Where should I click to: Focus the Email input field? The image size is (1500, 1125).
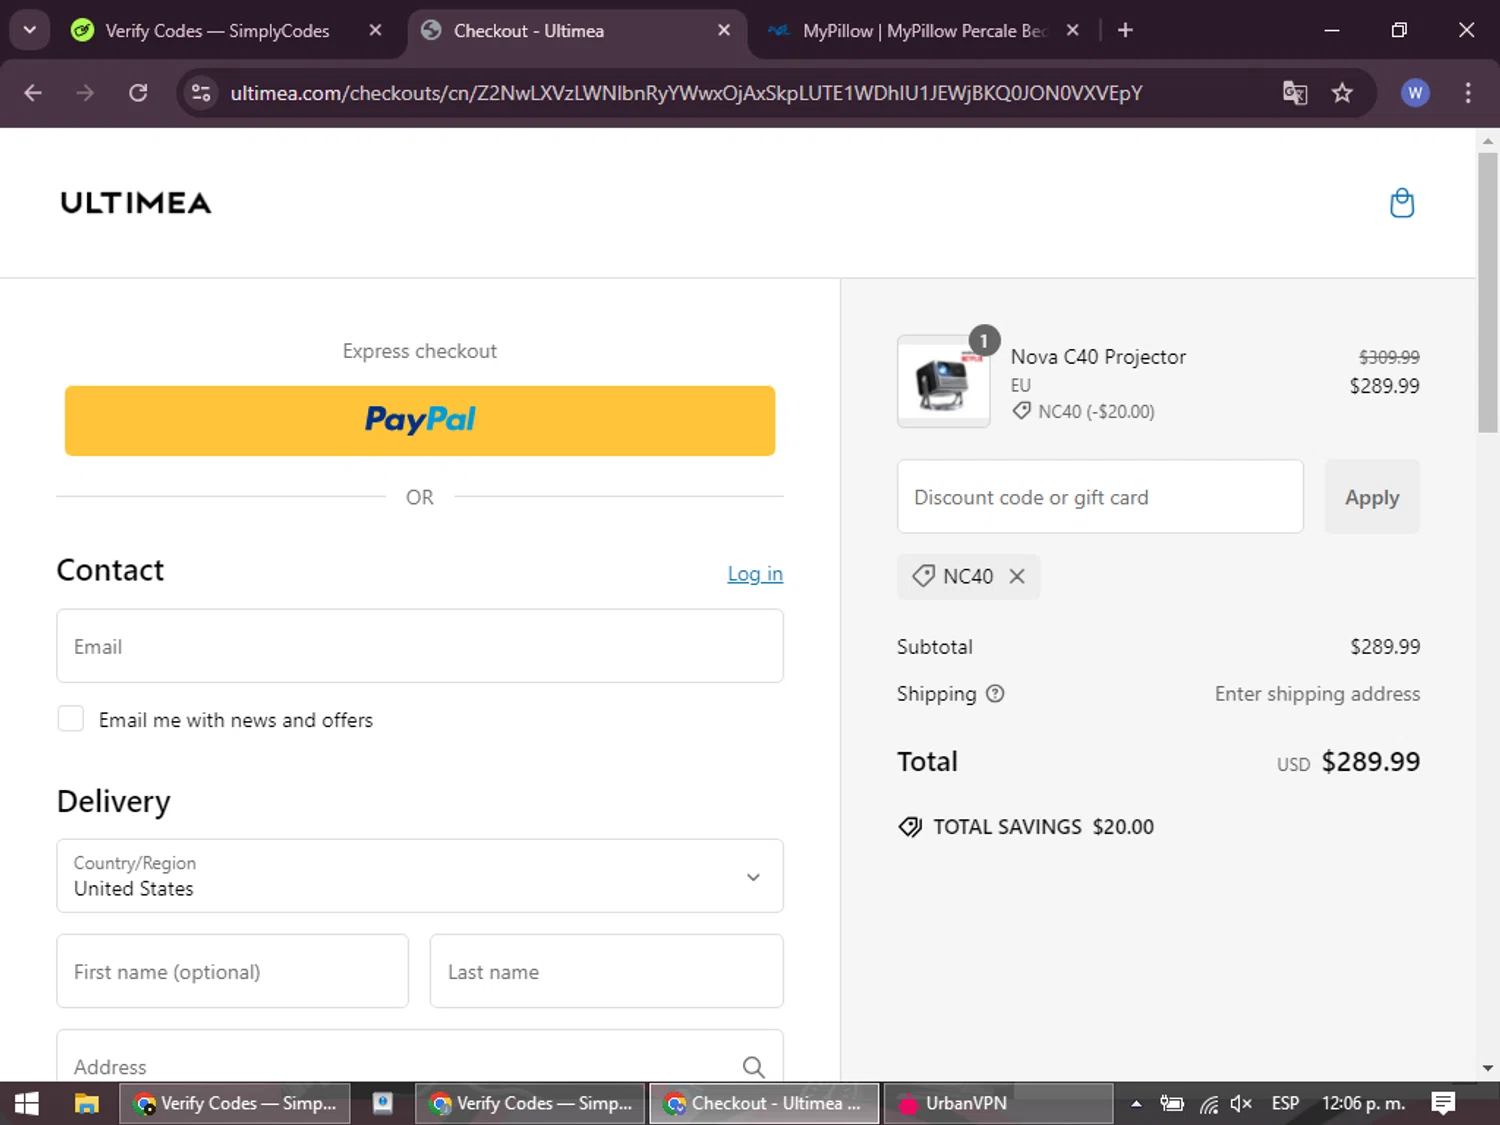[x=420, y=646]
